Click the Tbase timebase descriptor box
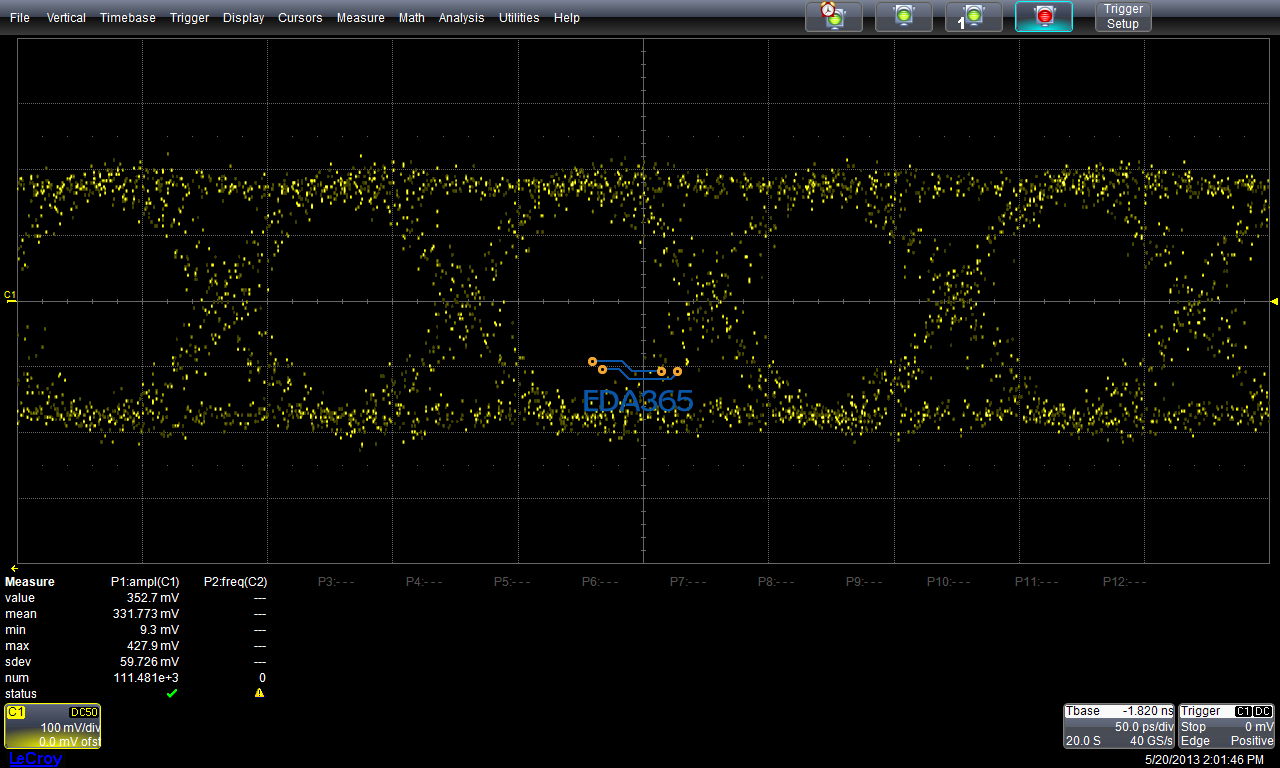1280x768 pixels. click(1119, 726)
